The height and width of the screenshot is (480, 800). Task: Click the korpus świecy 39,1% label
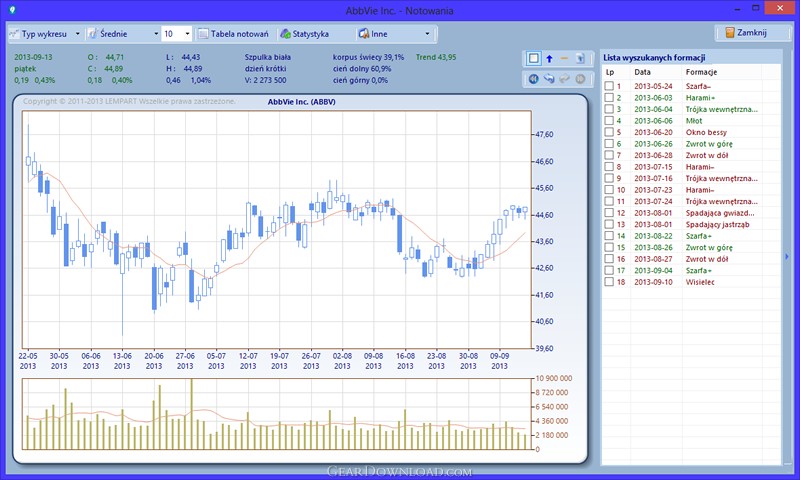pos(368,57)
